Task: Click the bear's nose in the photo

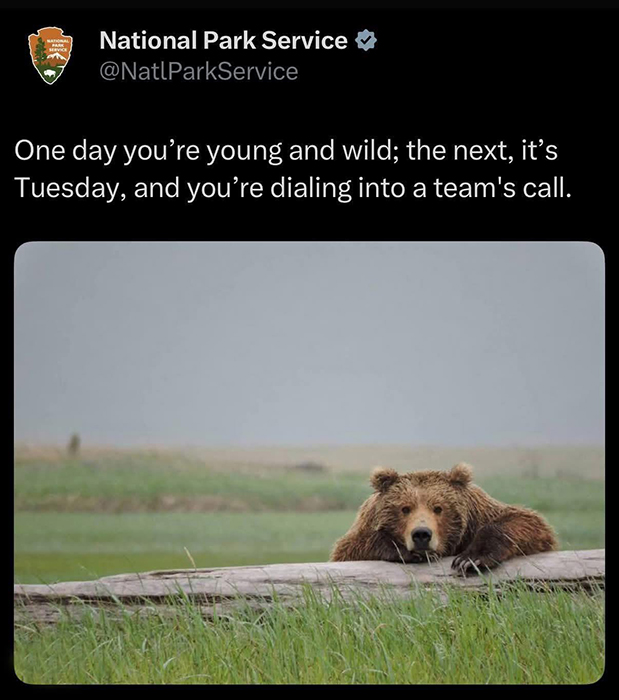Action: (x=421, y=536)
